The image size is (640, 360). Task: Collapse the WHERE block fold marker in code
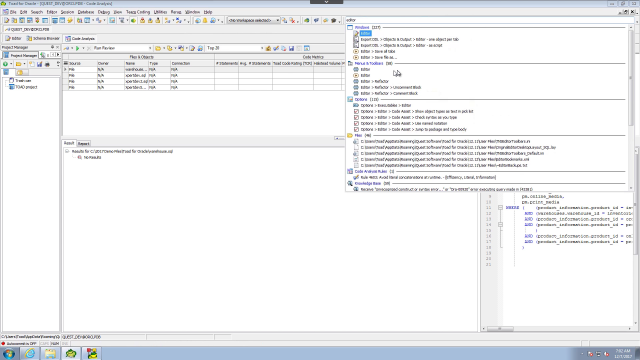point(500,208)
